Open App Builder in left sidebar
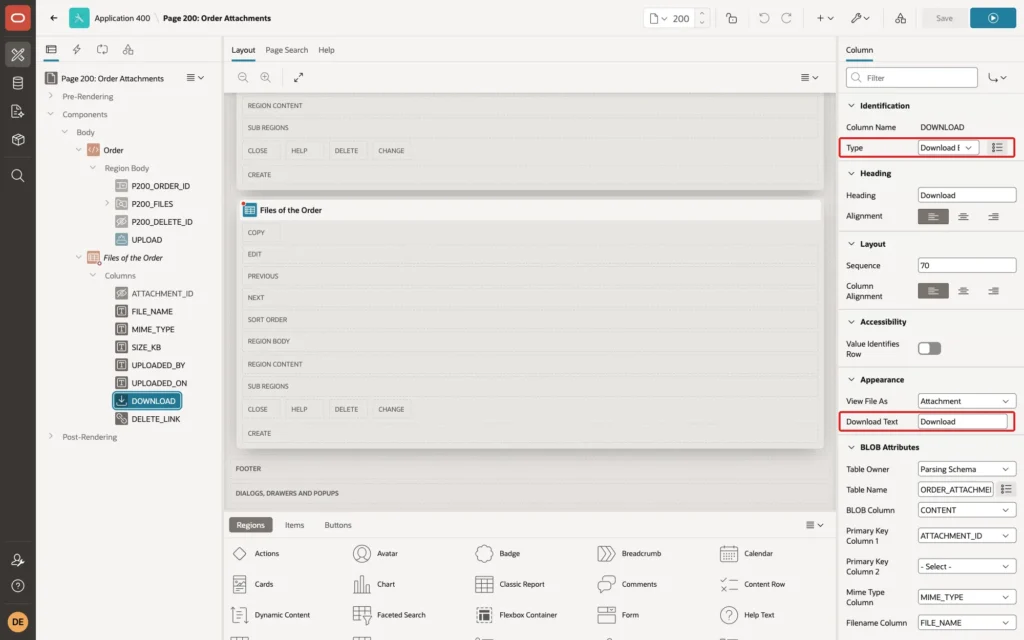 point(18,55)
